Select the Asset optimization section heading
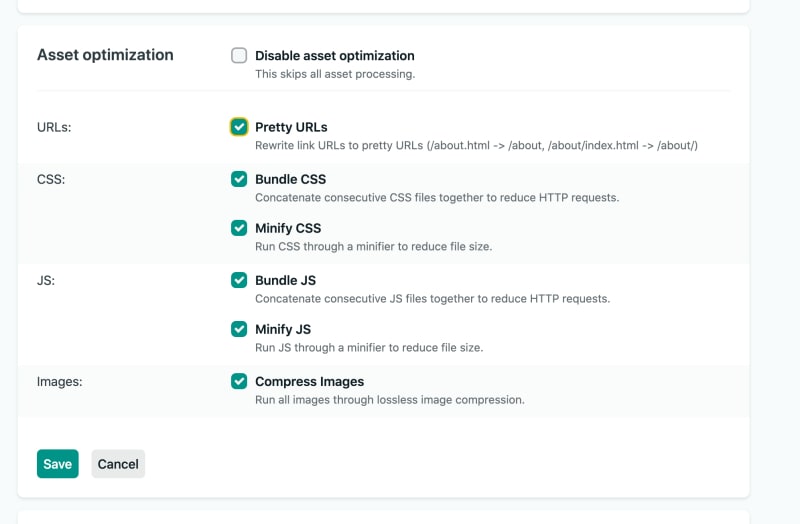 point(105,55)
